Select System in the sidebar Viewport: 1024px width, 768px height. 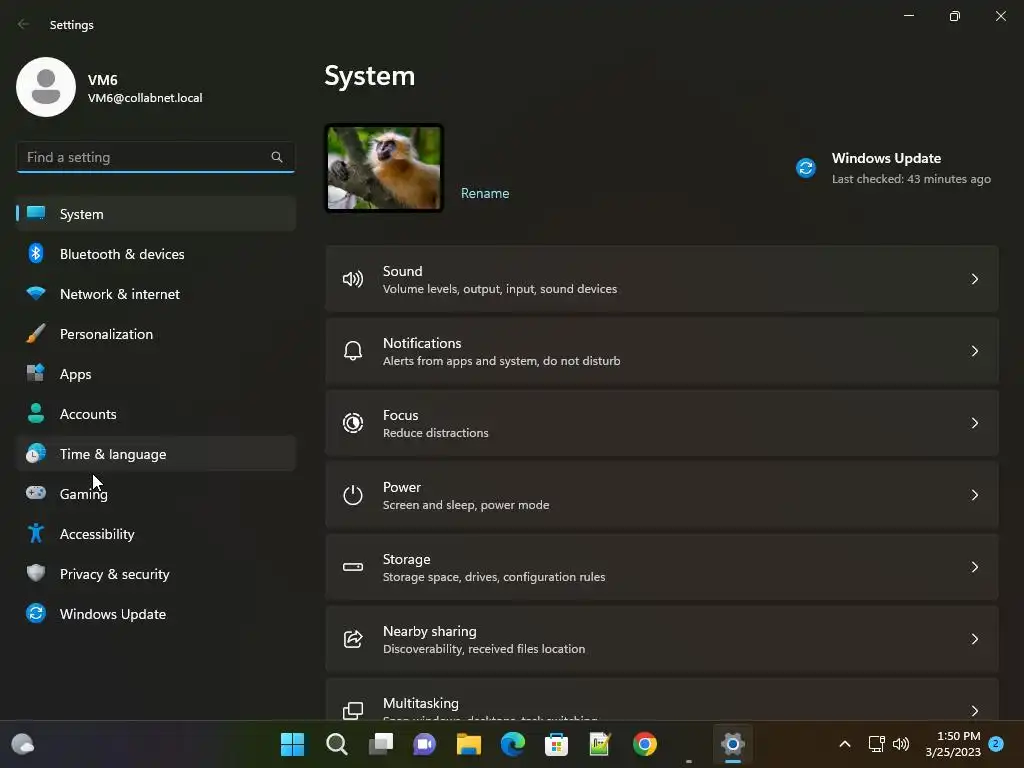coord(156,214)
